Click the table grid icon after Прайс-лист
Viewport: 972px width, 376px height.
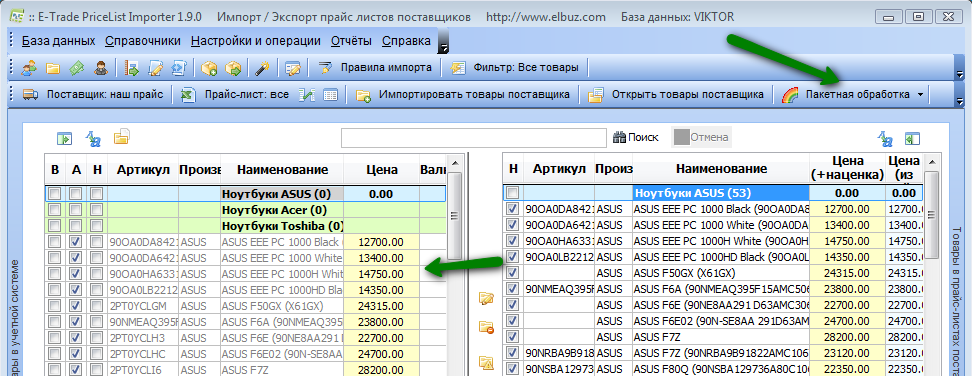coord(330,95)
